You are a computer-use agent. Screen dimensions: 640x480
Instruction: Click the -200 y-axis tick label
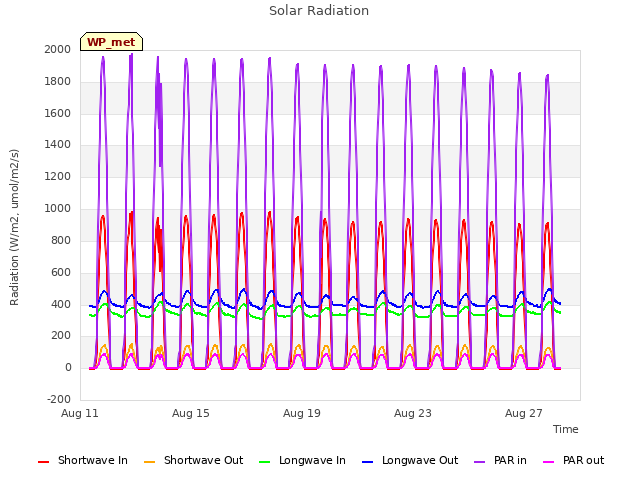59,399
